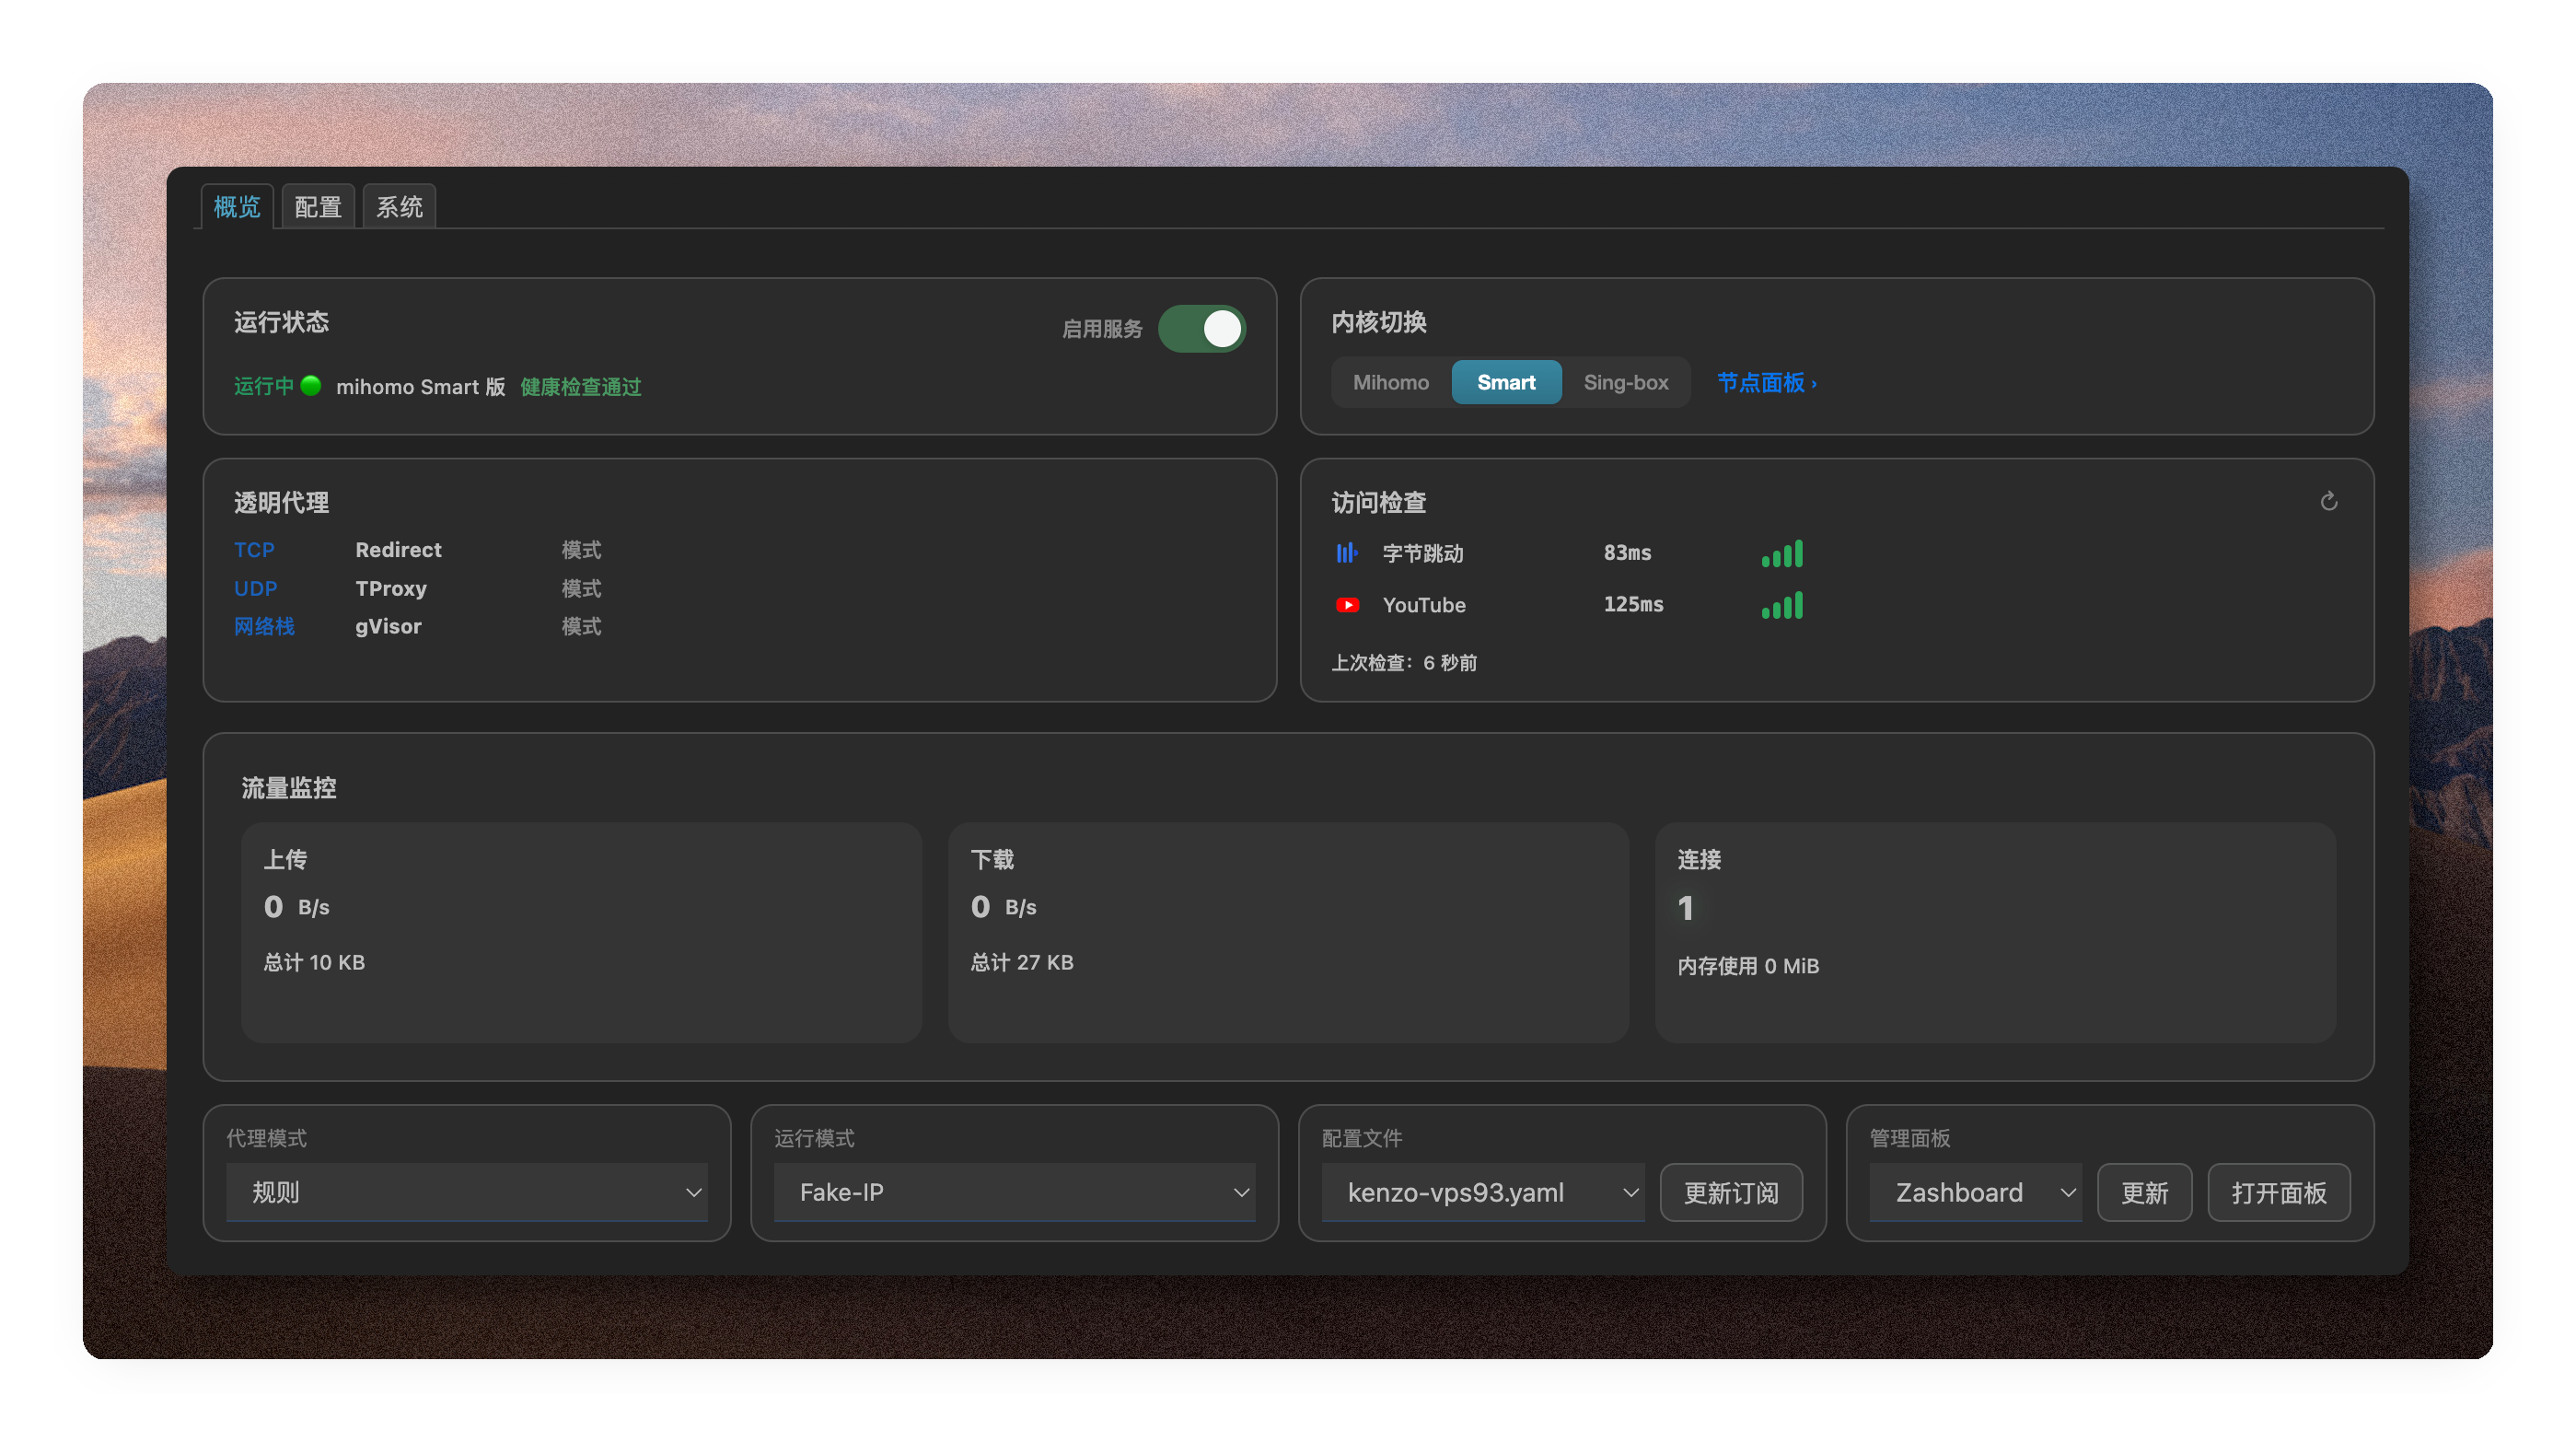Open the kenzo-vps93.yaml config dropdown
Image resolution: width=2576 pixels, height=1442 pixels.
(1482, 1192)
